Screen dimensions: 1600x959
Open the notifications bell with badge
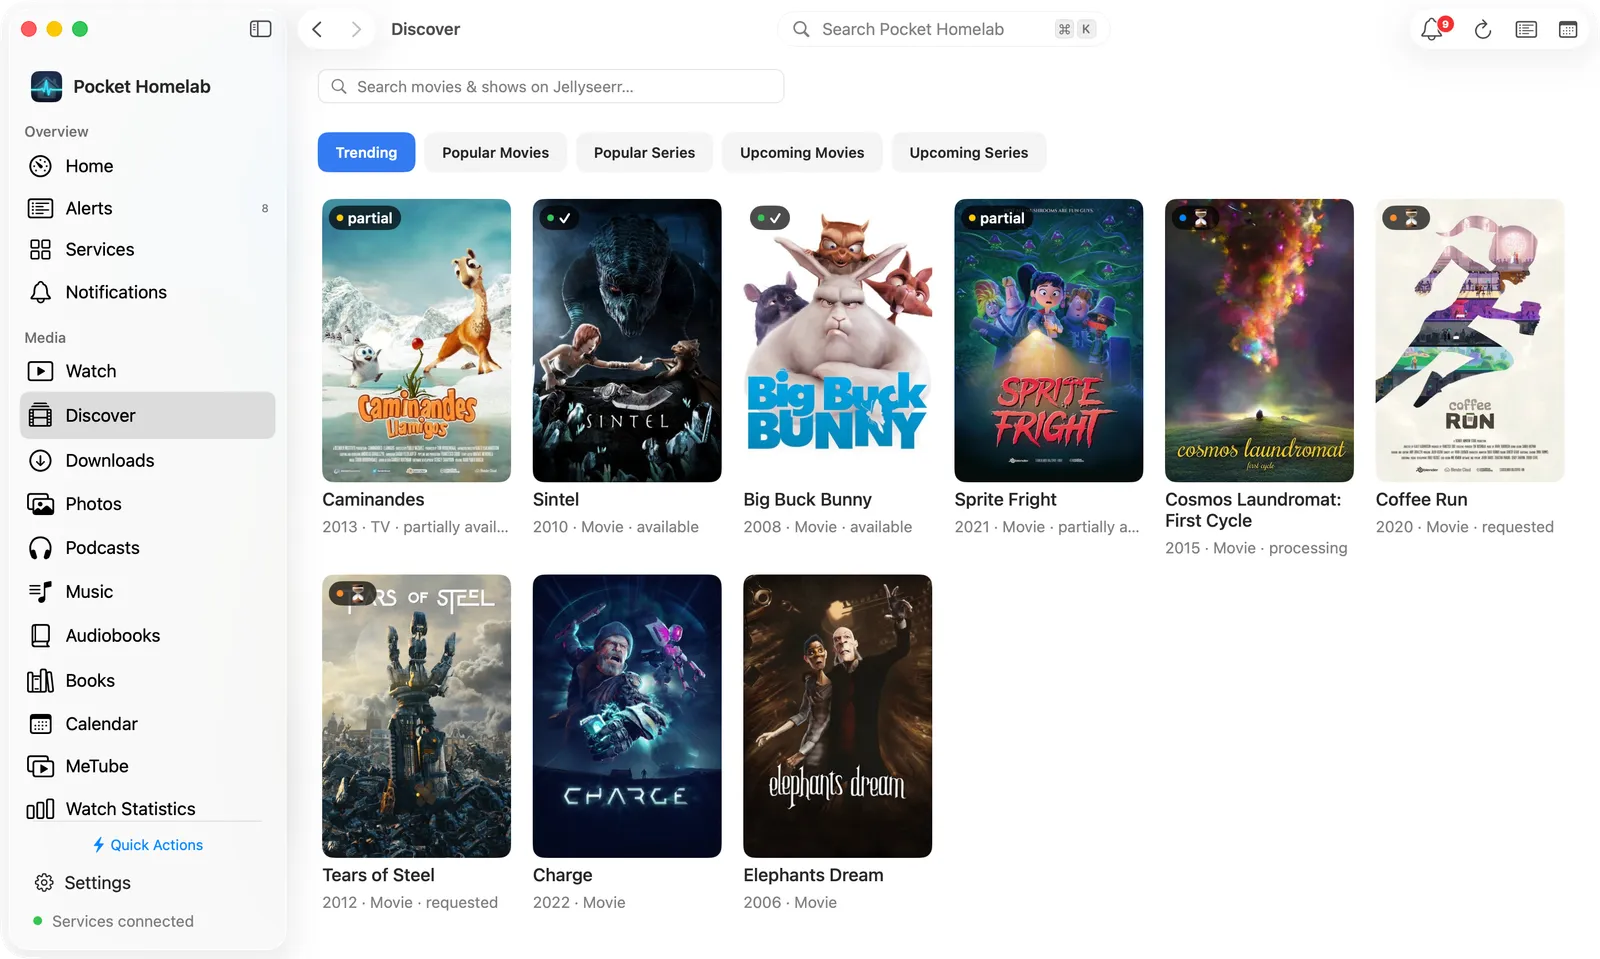pyautogui.click(x=1434, y=29)
